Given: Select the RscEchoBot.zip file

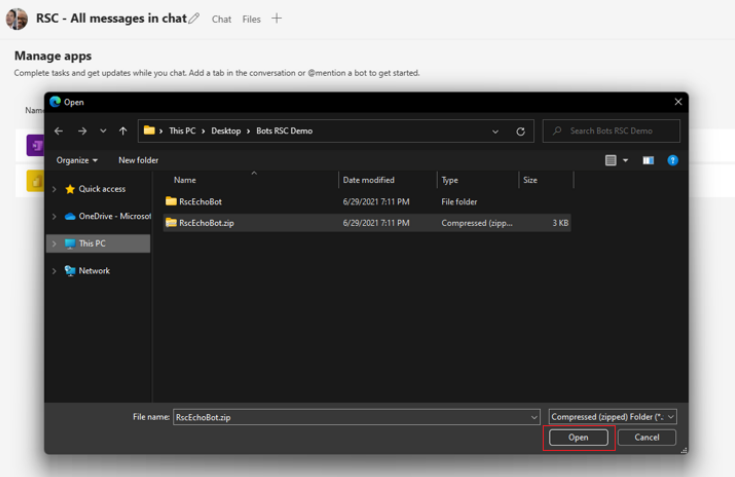Looking at the screenshot, I should [x=206, y=223].
